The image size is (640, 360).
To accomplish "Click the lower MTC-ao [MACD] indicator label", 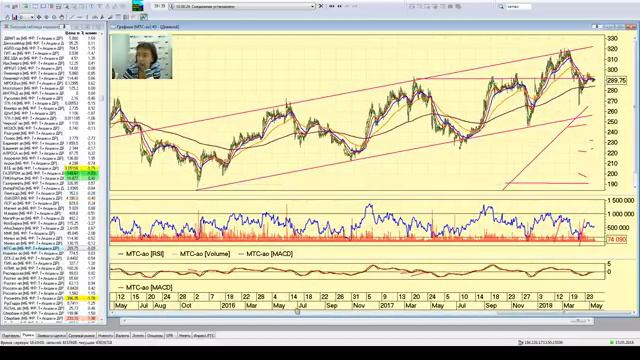I will pyautogui.click(x=149, y=287).
